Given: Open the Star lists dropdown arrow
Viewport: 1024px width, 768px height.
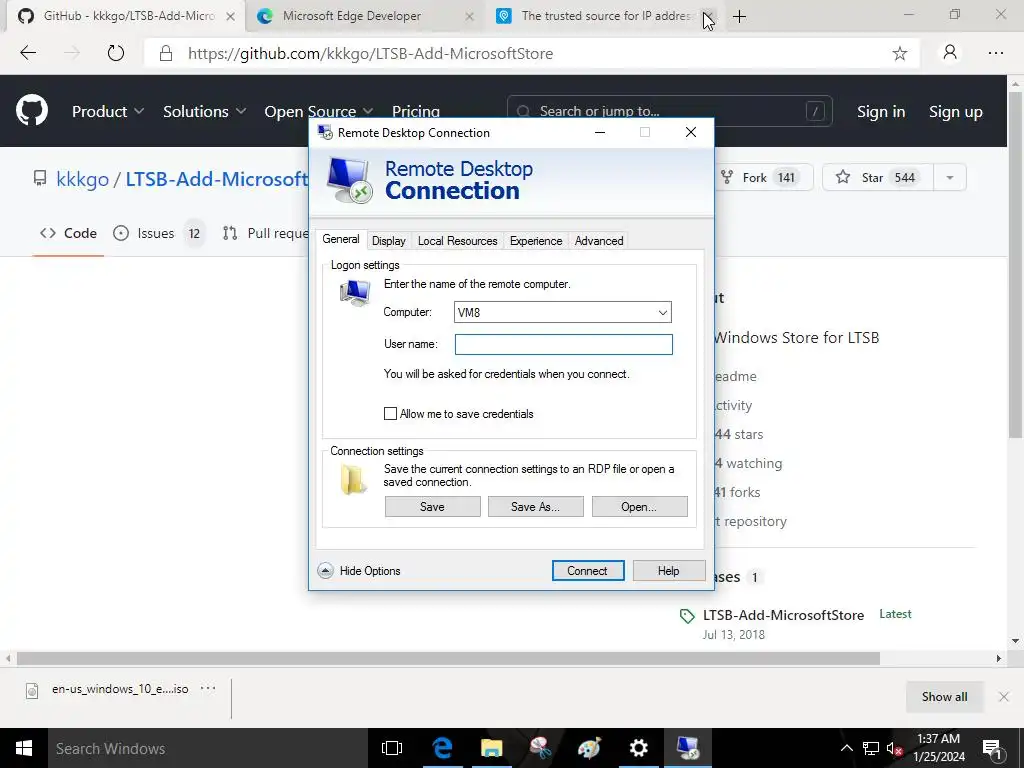Looking at the screenshot, I should tap(950, 178).
